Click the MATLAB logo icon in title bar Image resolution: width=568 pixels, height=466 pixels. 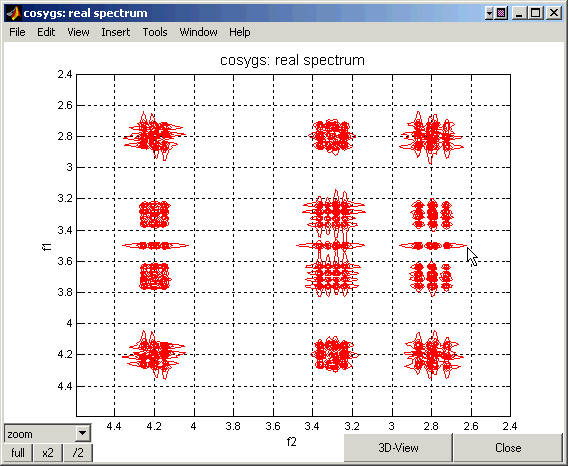tap(13, 13)
